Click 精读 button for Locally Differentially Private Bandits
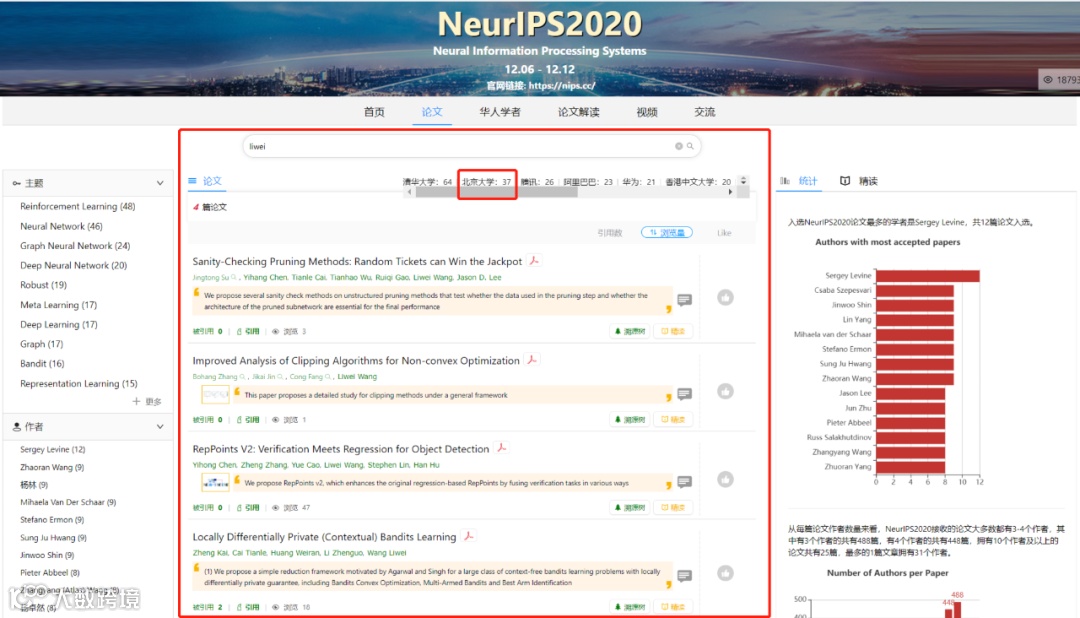 (x=673, y=607)
